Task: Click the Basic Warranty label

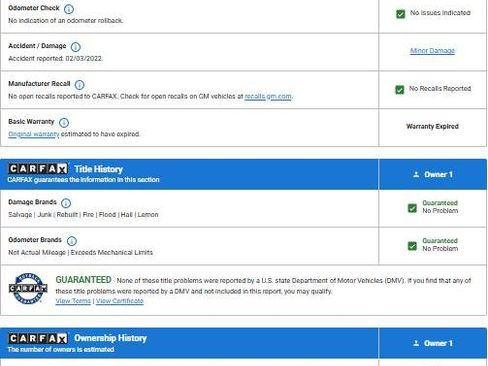Action: click(31, 121)
